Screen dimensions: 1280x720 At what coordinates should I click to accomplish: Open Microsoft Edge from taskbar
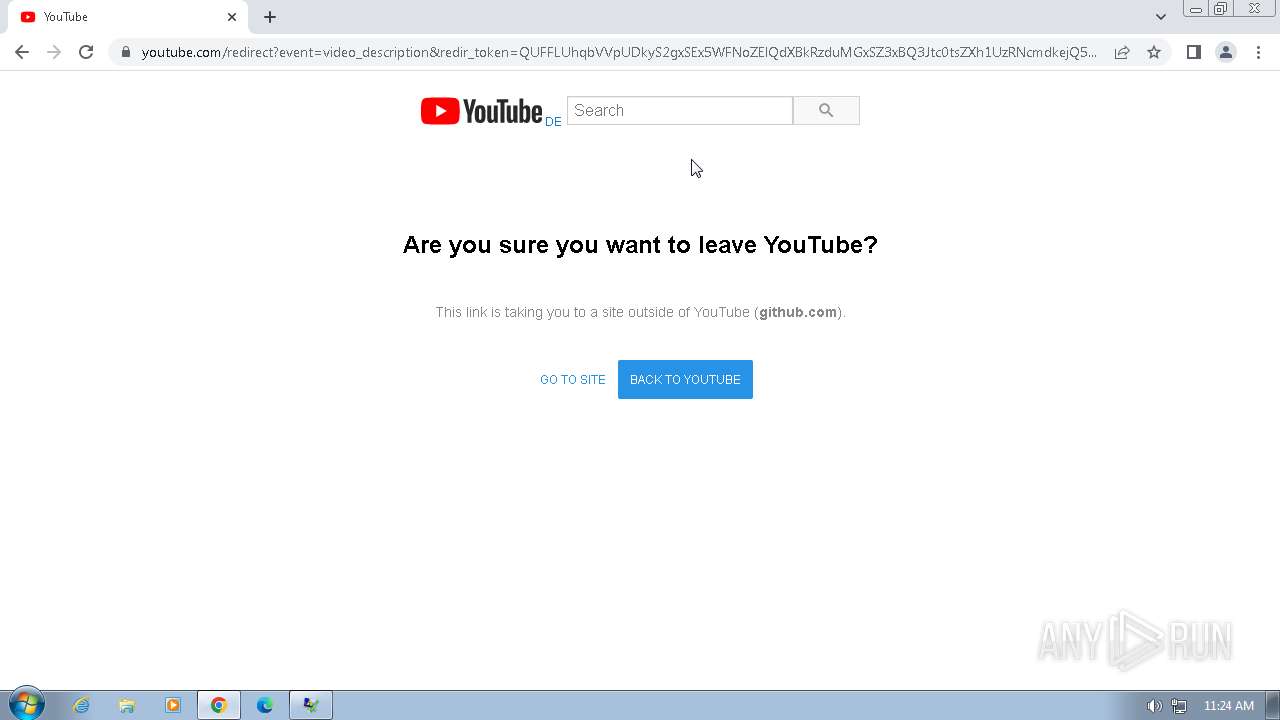click(265, 706)
